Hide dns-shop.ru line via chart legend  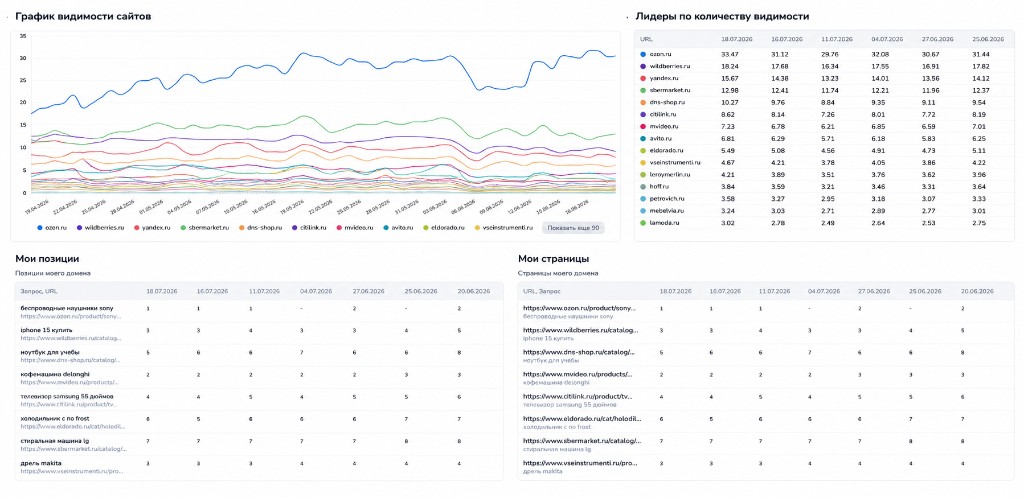point(259,228)
